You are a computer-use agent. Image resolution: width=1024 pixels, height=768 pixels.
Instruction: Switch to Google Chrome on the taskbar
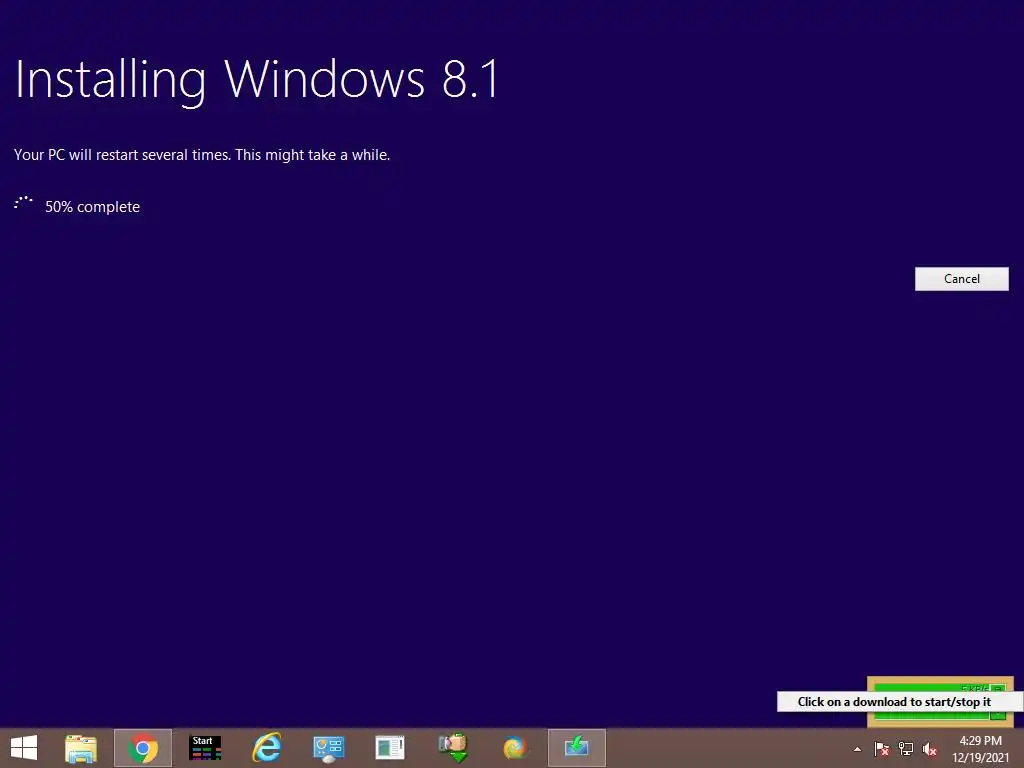click(143, 748)
